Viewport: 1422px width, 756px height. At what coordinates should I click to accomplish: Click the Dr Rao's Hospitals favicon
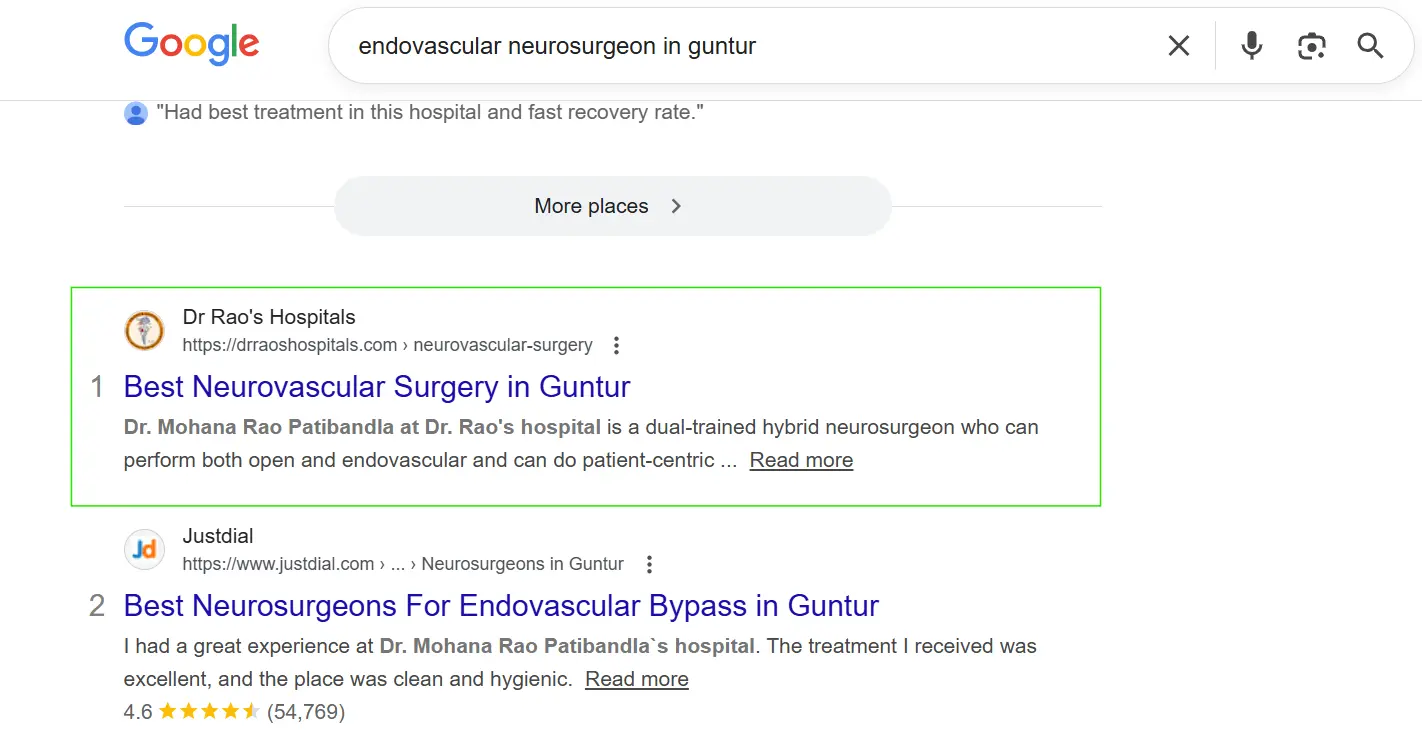point(144,331)
